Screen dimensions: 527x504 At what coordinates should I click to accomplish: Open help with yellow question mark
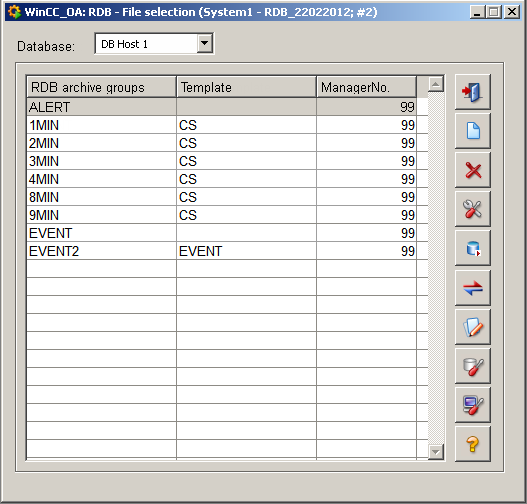[473, 444]
